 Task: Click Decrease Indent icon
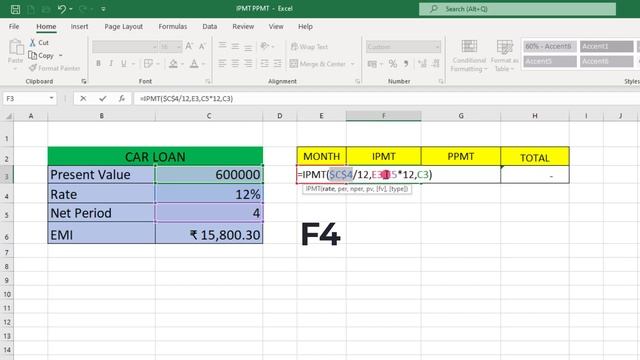[x=264, y=63]
